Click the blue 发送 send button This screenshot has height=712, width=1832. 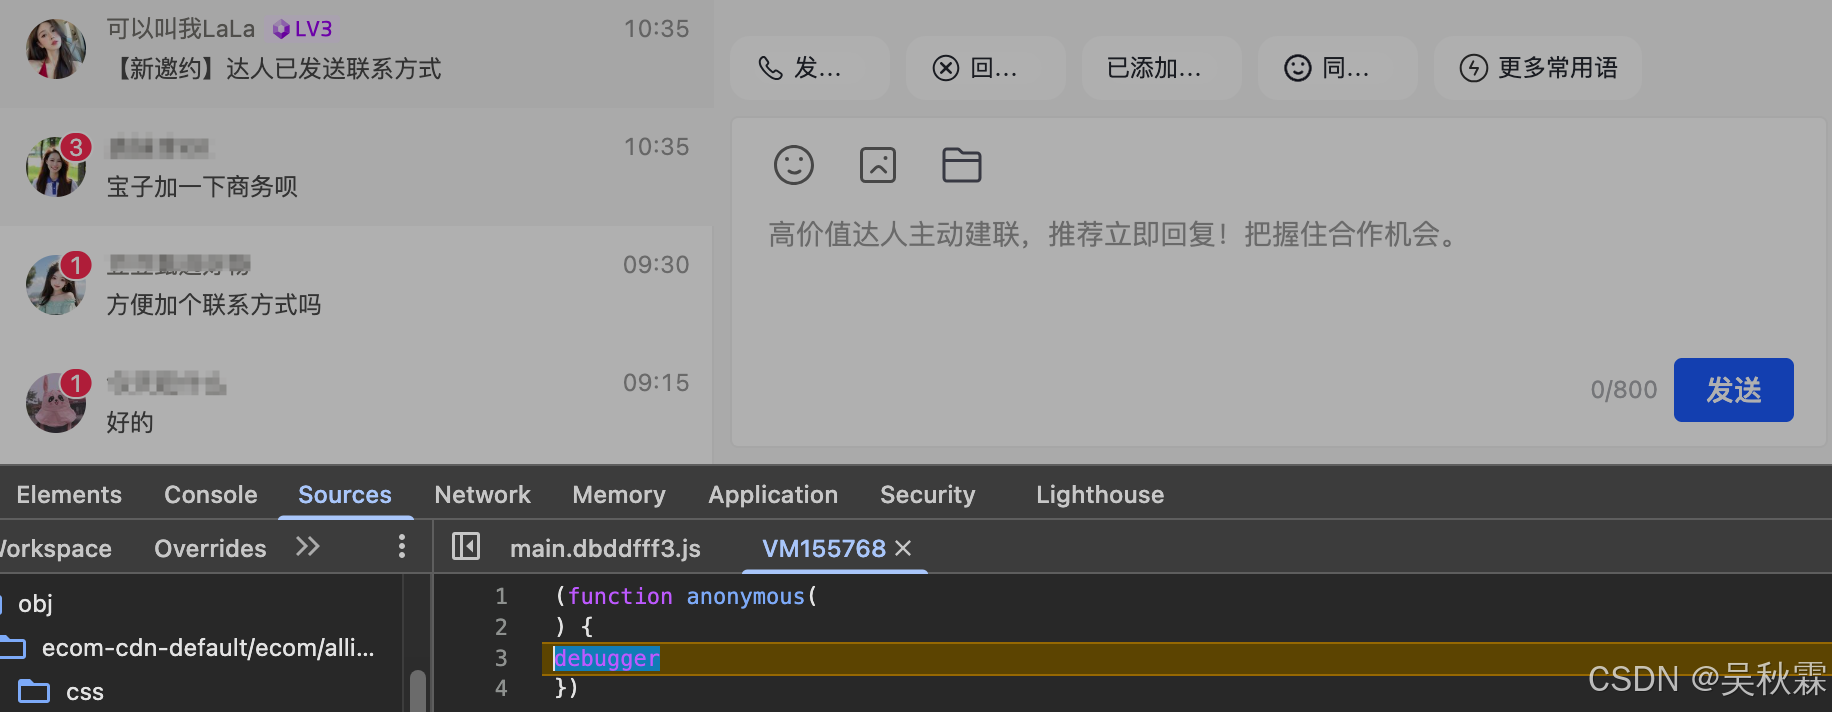tap(1733, 390)
